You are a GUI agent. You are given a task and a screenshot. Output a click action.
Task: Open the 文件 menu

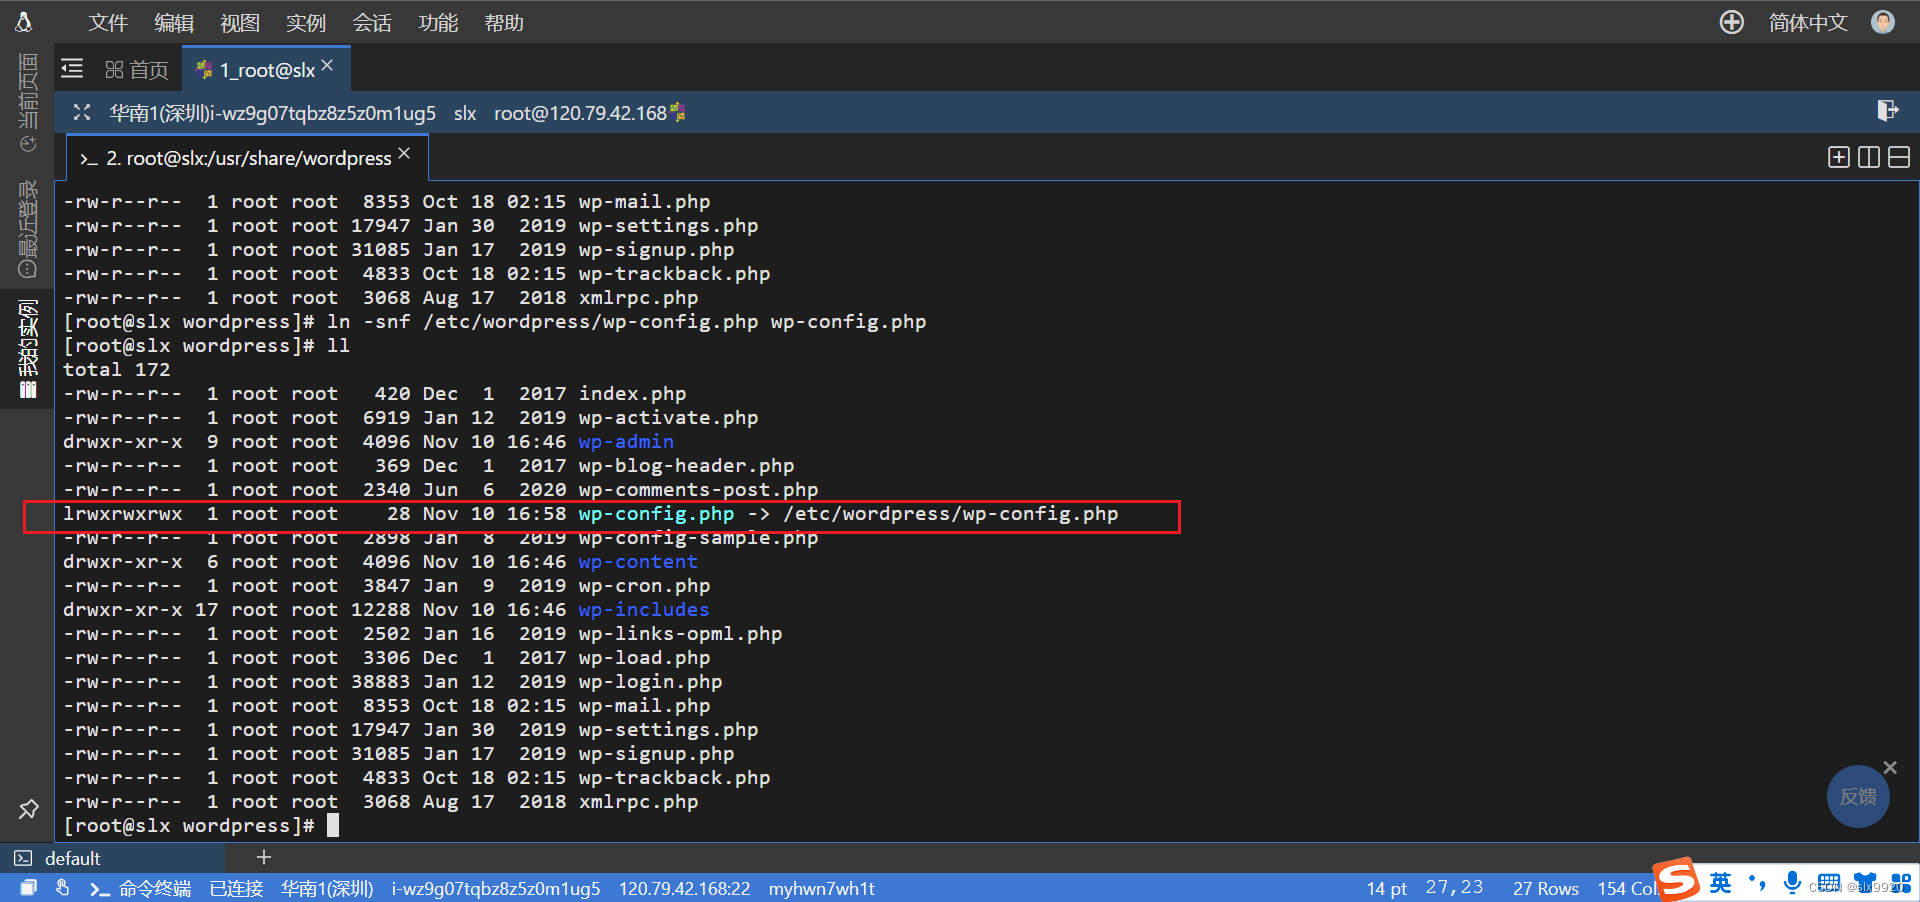107,22
